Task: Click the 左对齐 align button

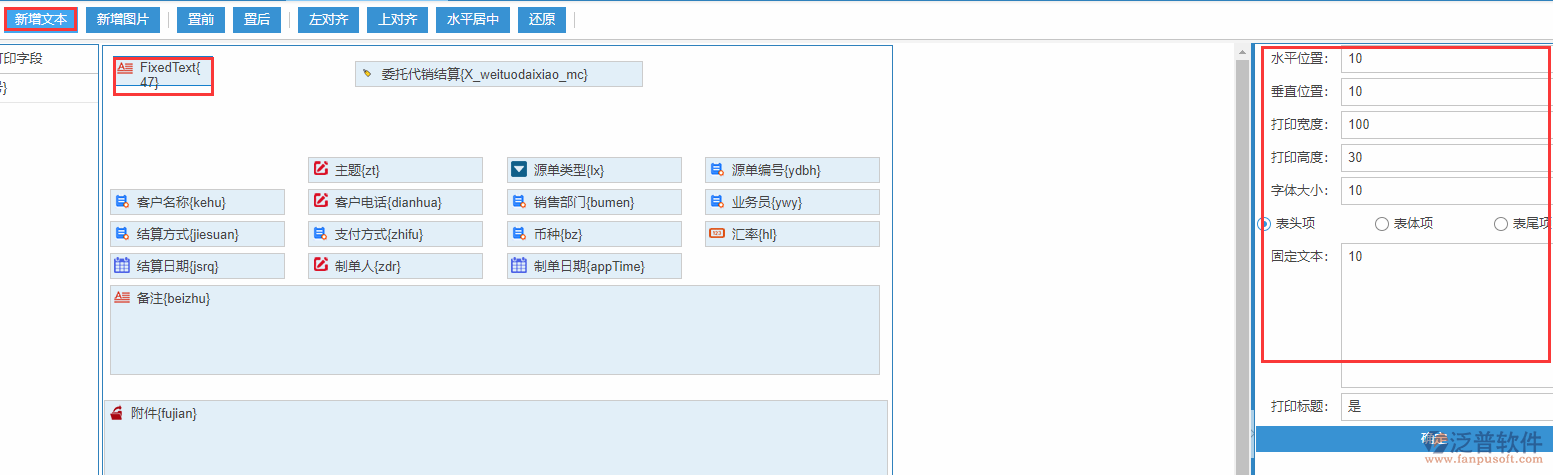Action: click(328, 20)
